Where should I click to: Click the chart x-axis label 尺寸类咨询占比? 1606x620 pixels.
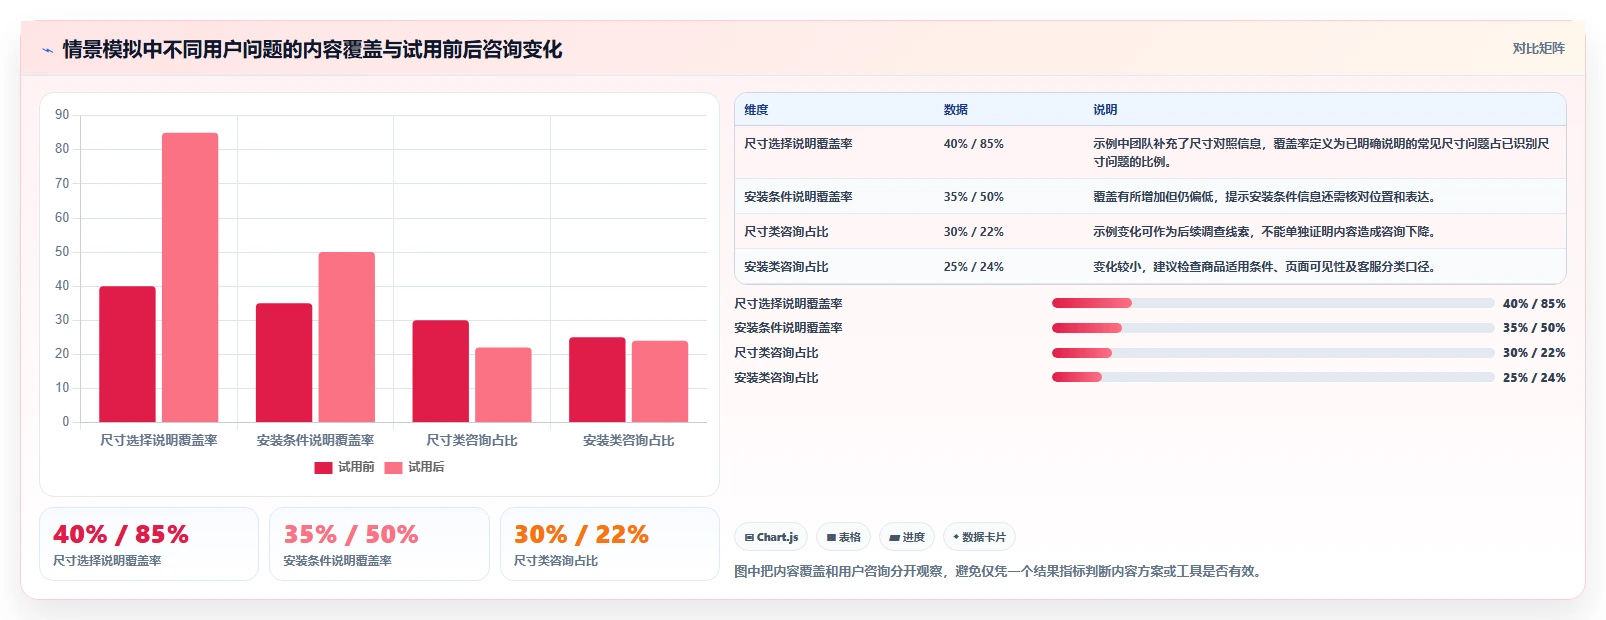[x=472, y=440]
